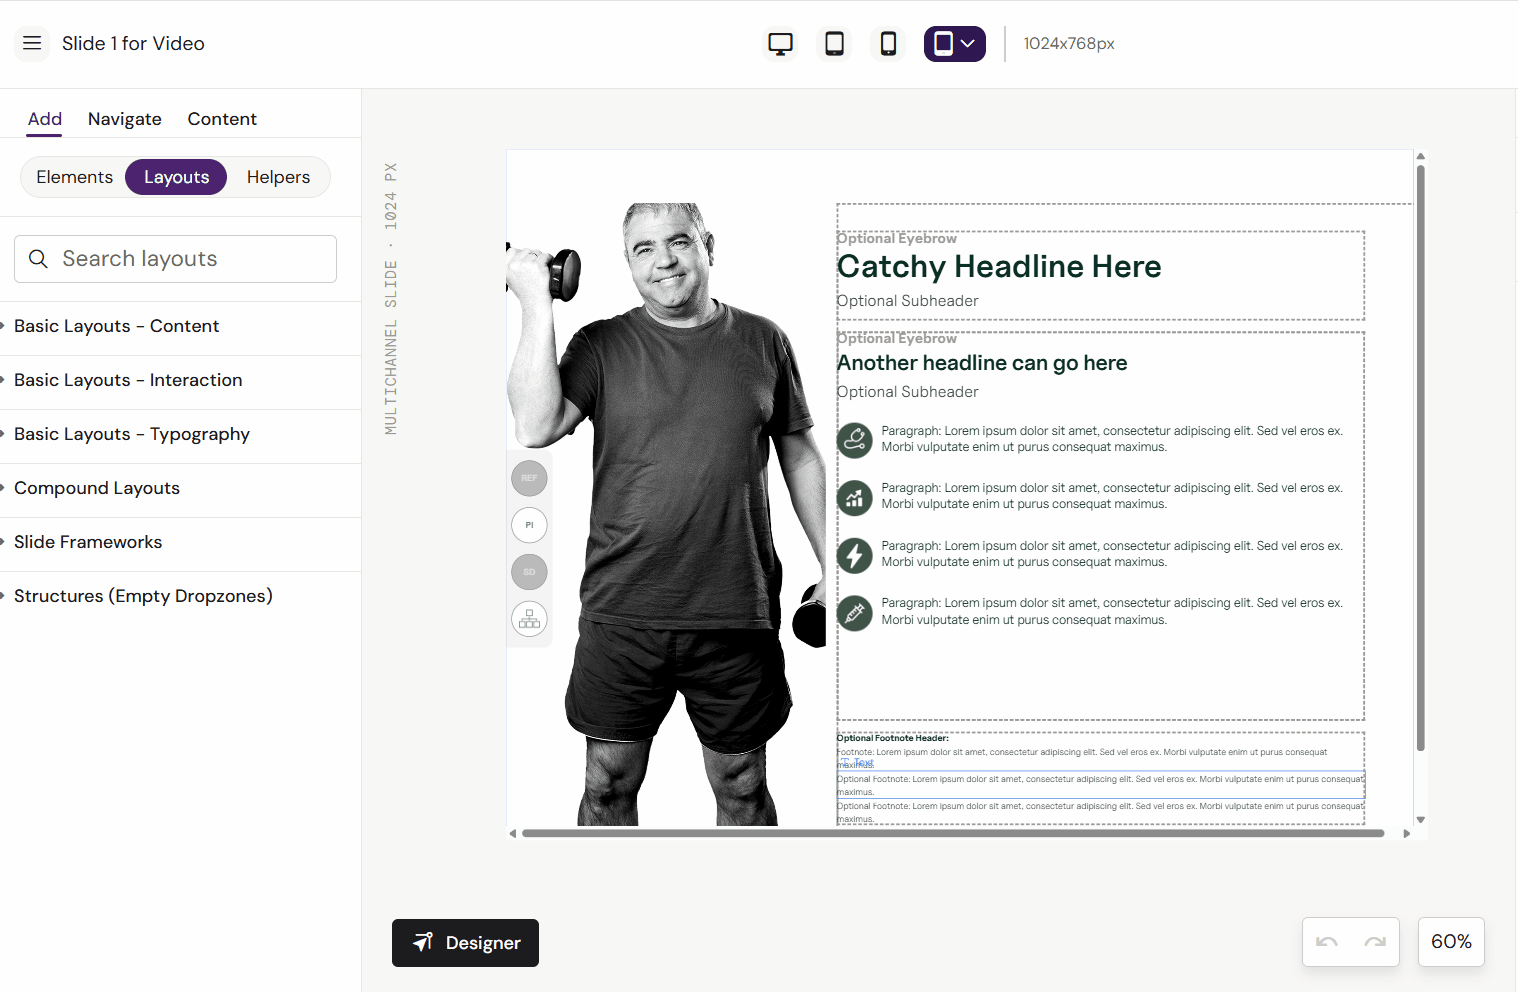Open the 60% zoom level control
The image size is (1518, 992).
pyautogui.click(x=1450, y=942)
